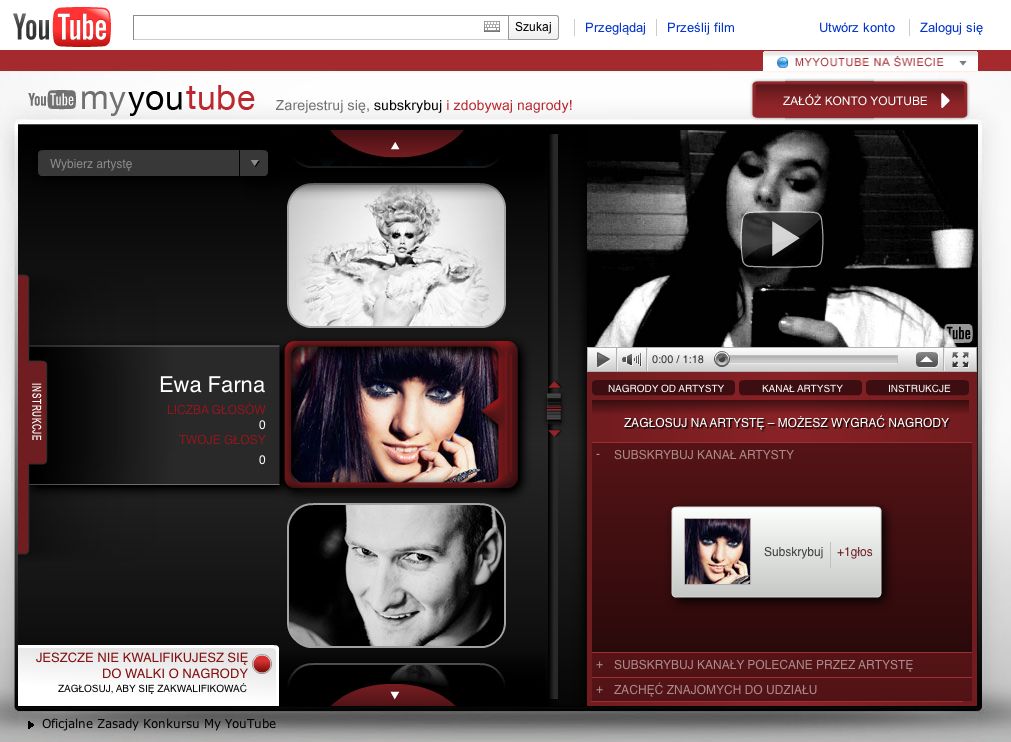Viewport: 1011px width, 742px height.
Task: Click the Szukaj search button
Action: (533, 27)
